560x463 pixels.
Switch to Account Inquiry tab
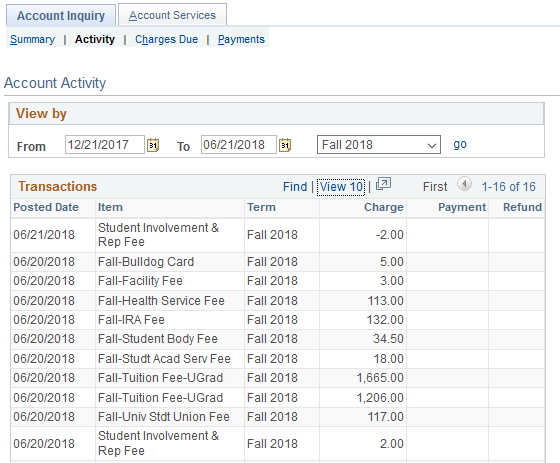coord(61,15)
